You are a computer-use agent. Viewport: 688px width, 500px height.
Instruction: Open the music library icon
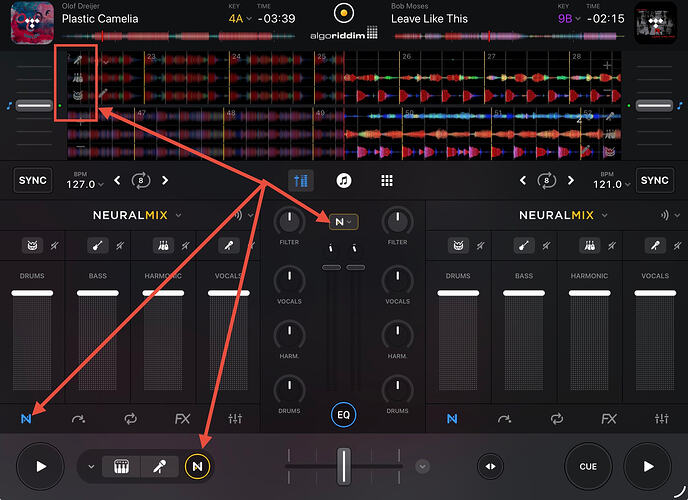(x=344, y=180)
